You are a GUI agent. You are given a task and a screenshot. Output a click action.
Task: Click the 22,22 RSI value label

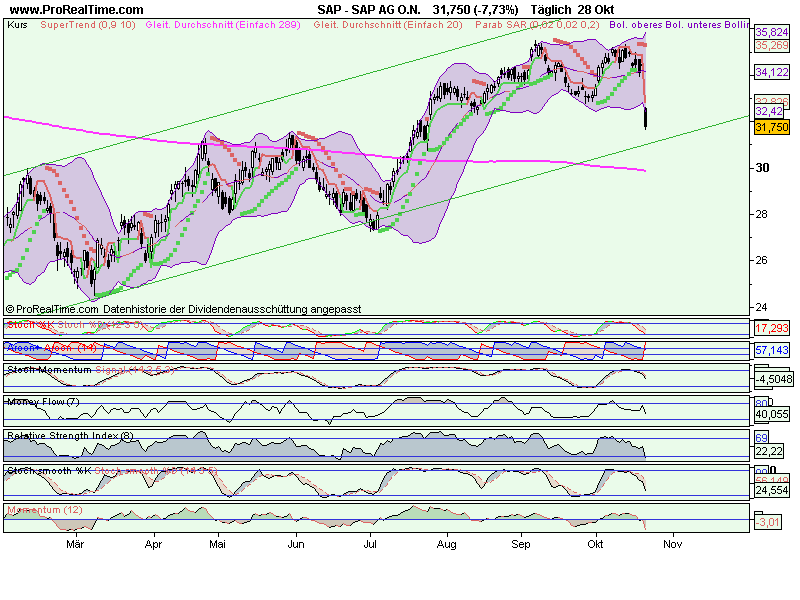(769, 451)
